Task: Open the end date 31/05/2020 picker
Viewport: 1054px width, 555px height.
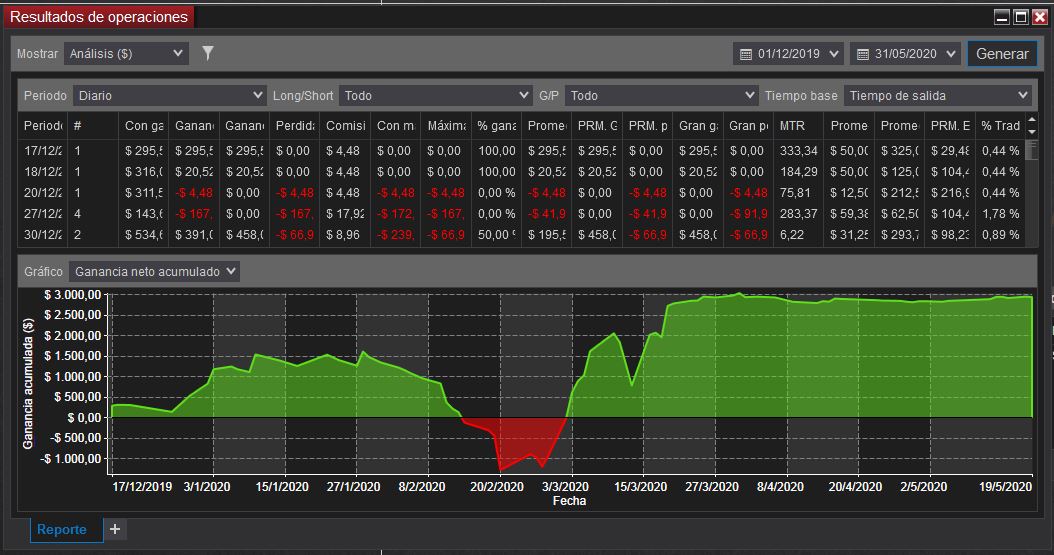Action: [905, 54]
